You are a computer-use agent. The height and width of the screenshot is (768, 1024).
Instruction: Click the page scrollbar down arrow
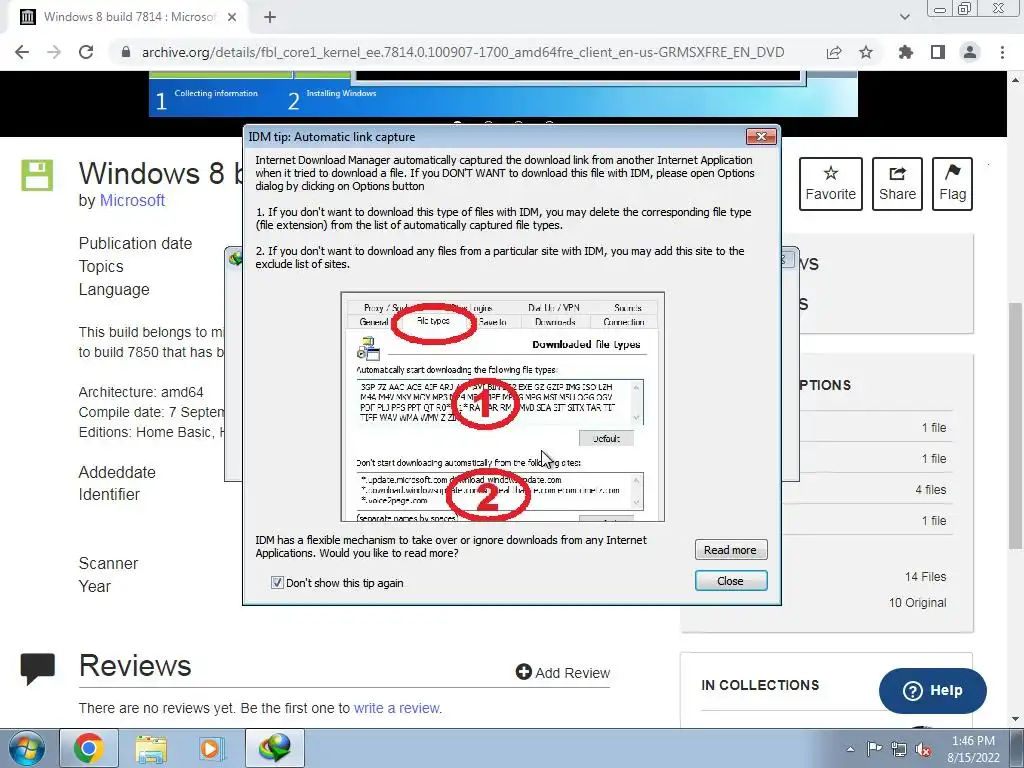(1015, 719)
